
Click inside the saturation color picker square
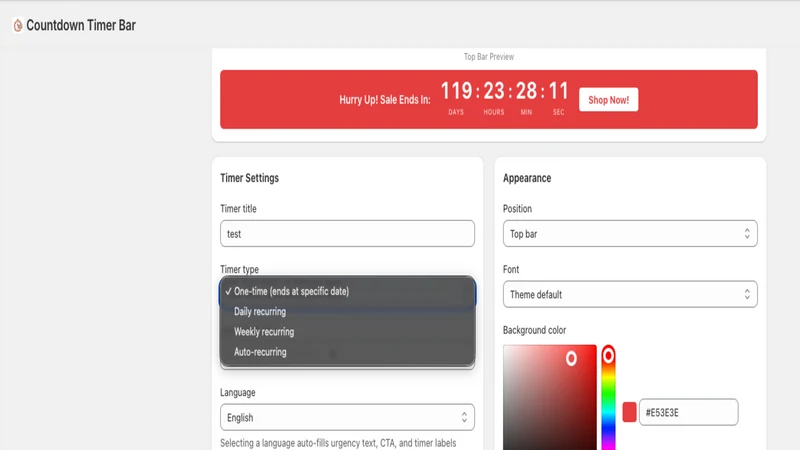pyautogui.click(x=549, y=398)
